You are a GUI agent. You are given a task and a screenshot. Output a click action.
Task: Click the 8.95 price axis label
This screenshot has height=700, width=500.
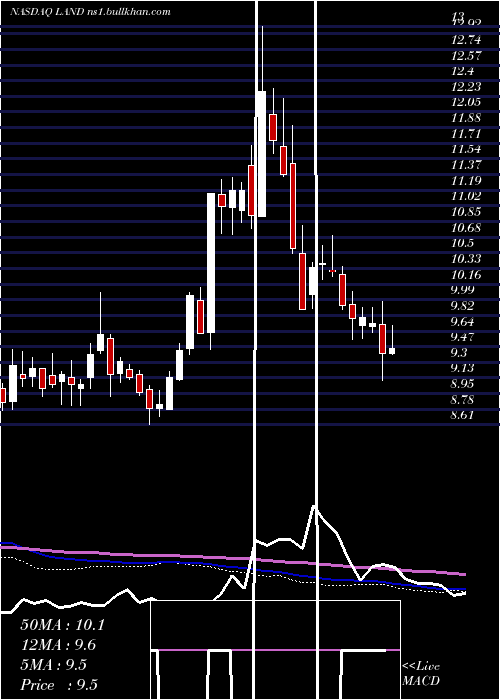pos(464,384)
